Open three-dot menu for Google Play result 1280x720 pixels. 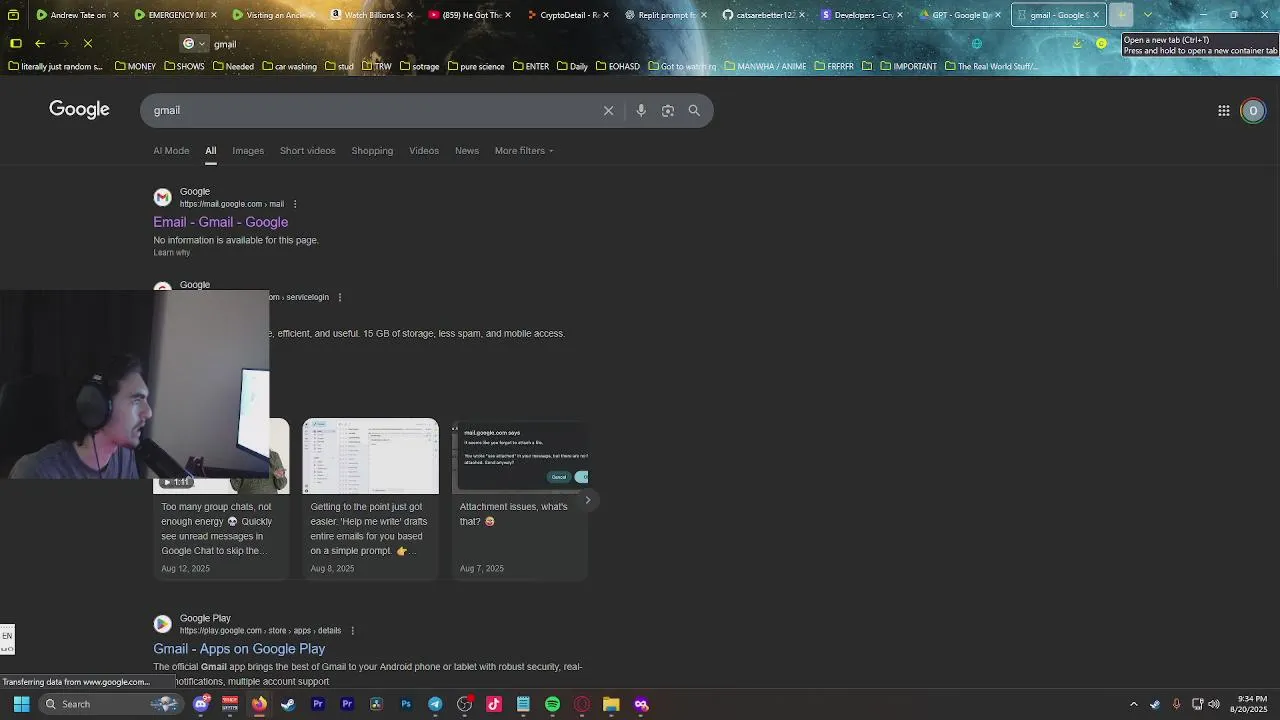pyautogui.click(x=352, y=631)
